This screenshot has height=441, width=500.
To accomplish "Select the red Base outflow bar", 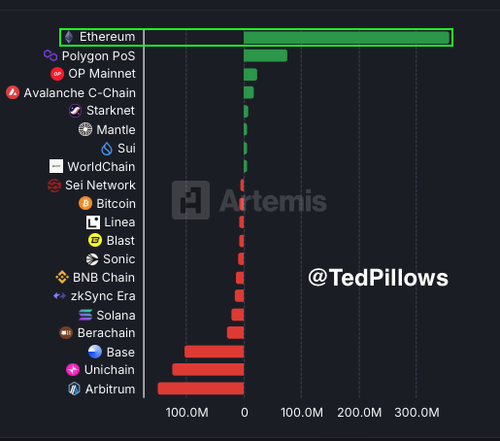I will click(214, 352).
